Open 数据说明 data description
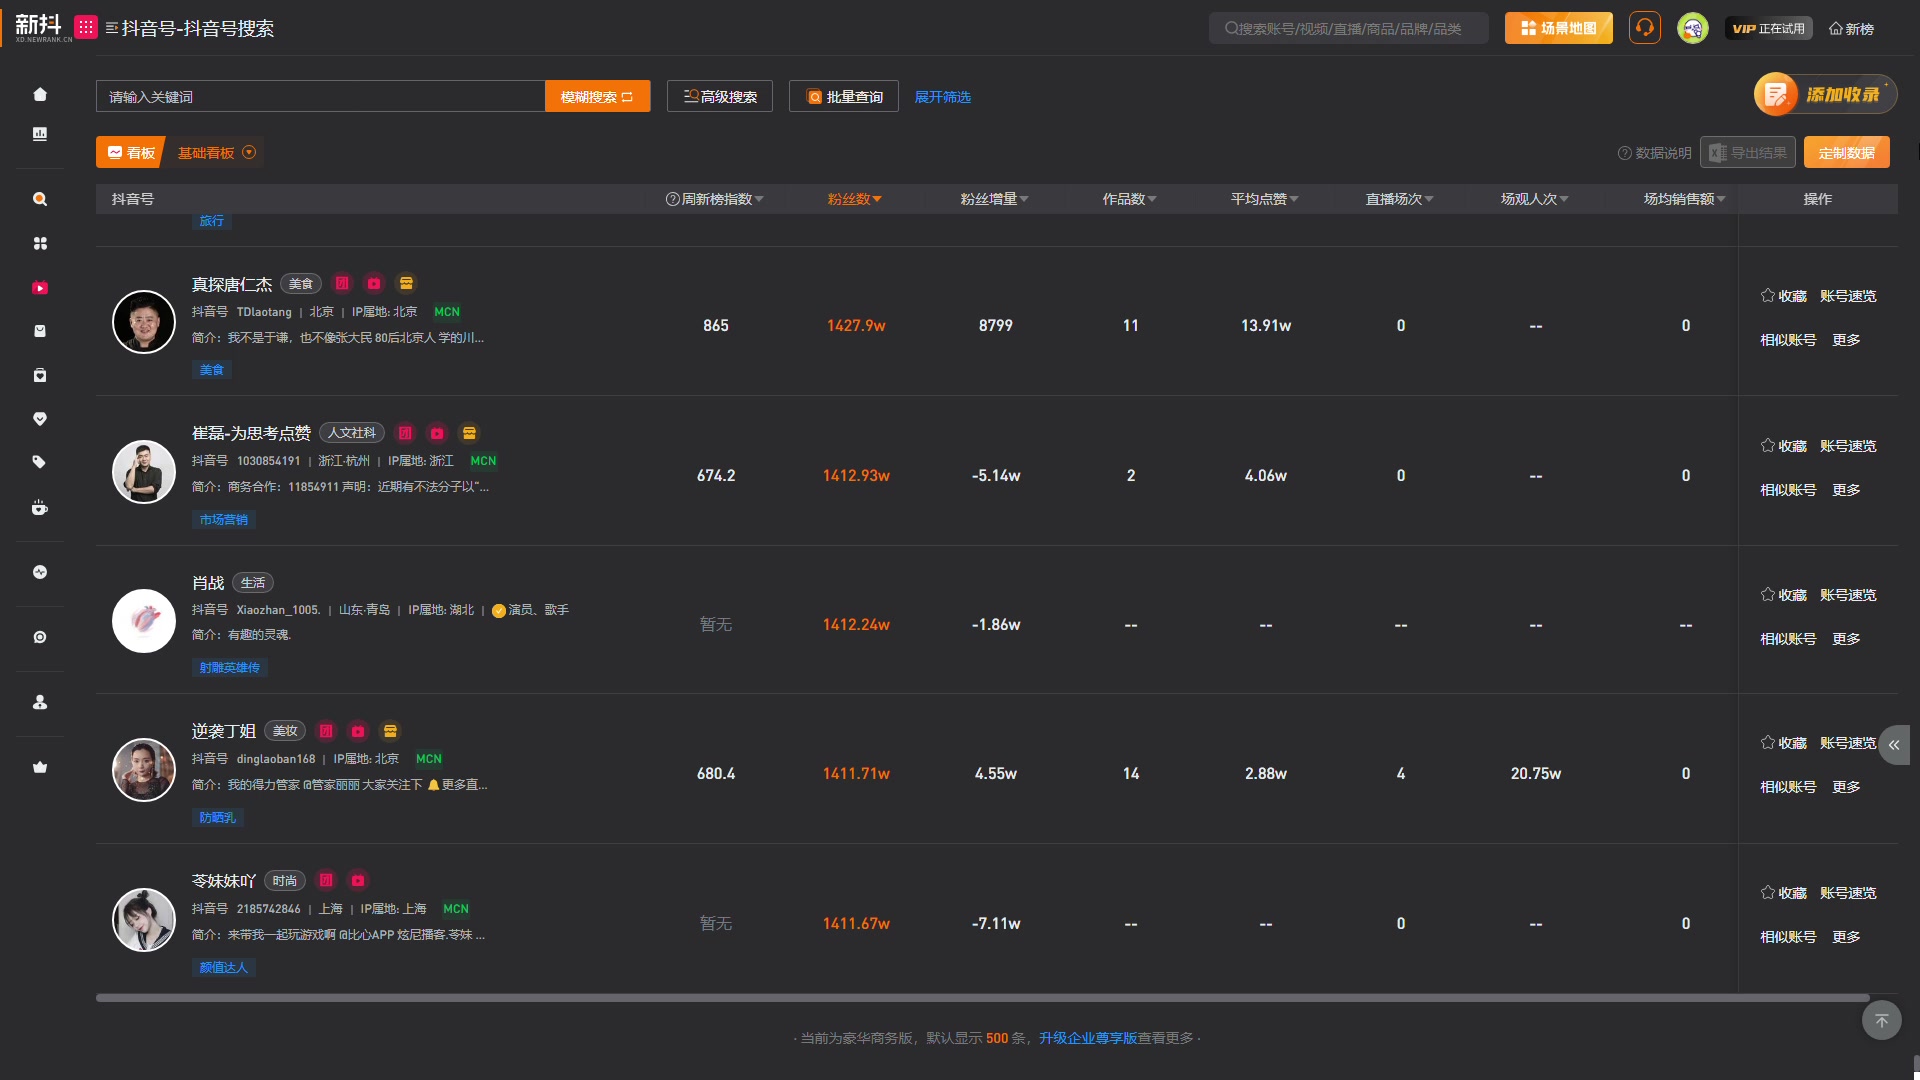The image size is (1920, 1080). coord(1655,153)
